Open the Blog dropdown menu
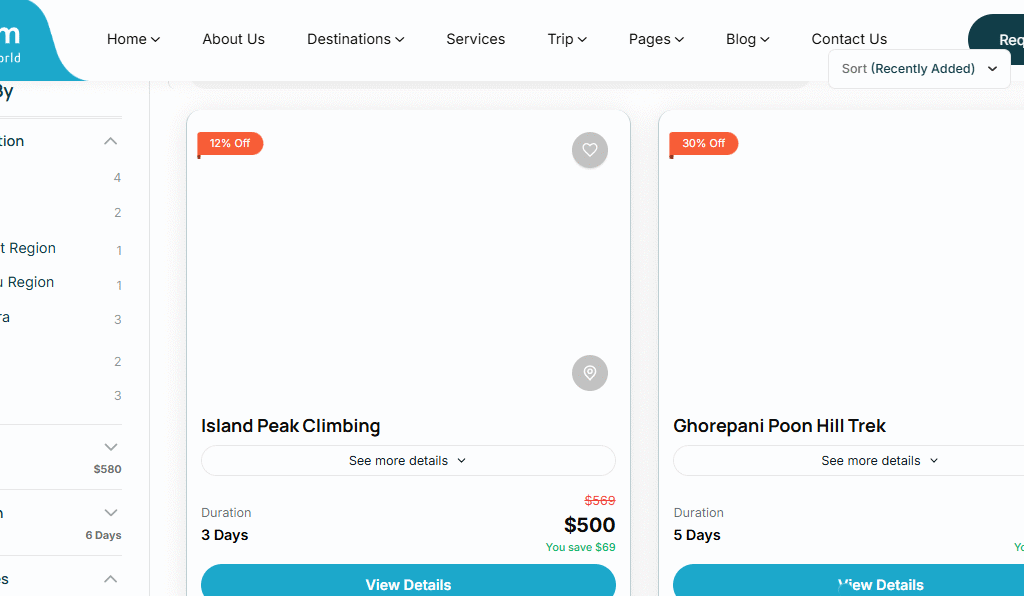Image resolution: width=1024 pixels, height=596 pixels. [747, 39]
